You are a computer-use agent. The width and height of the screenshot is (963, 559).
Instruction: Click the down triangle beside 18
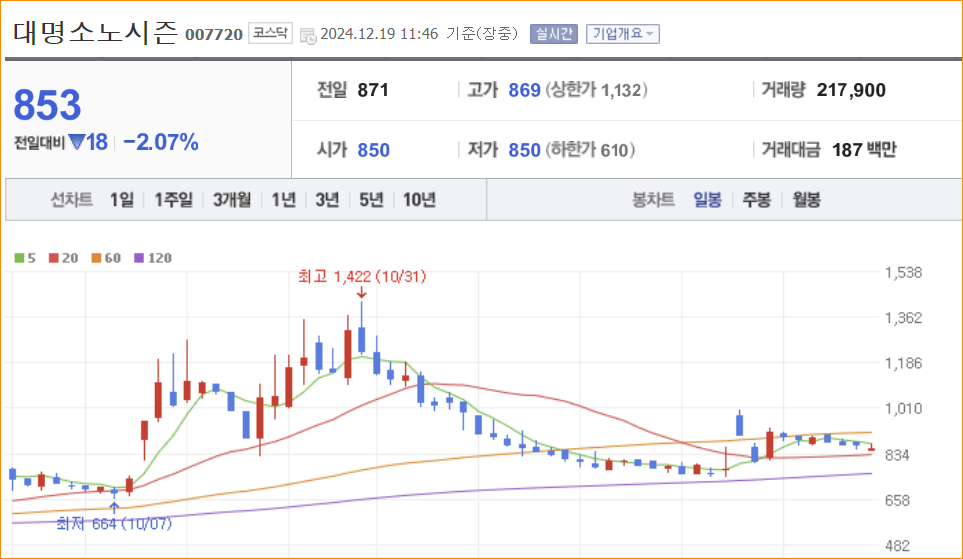(77, 143)
